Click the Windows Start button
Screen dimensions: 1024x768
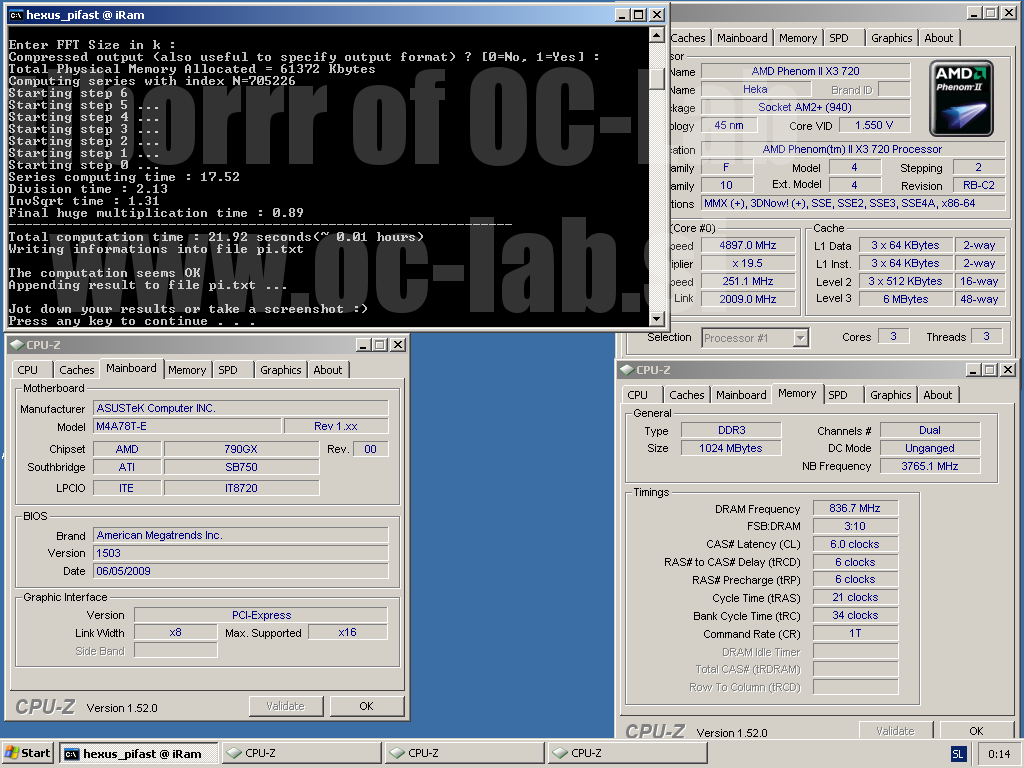(27, 753)
